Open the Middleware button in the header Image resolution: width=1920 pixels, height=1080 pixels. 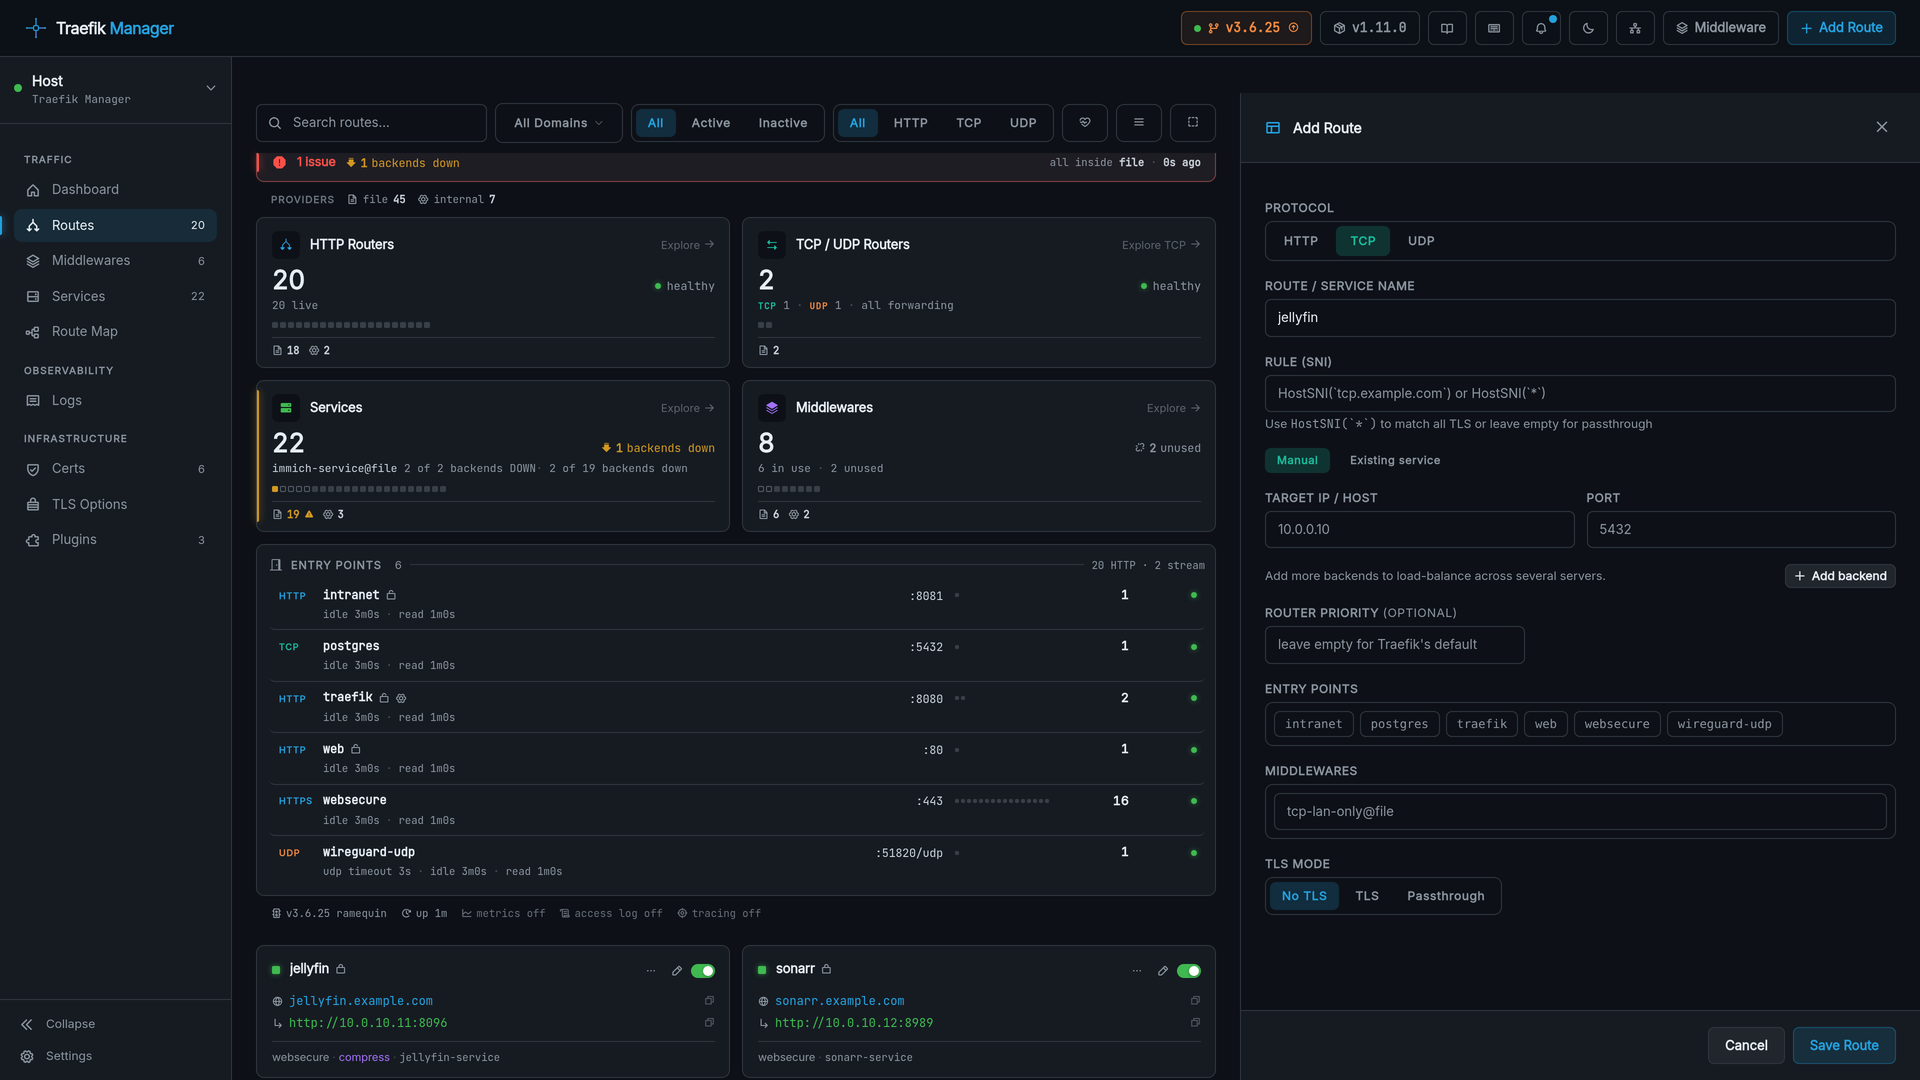[1721, 28]
